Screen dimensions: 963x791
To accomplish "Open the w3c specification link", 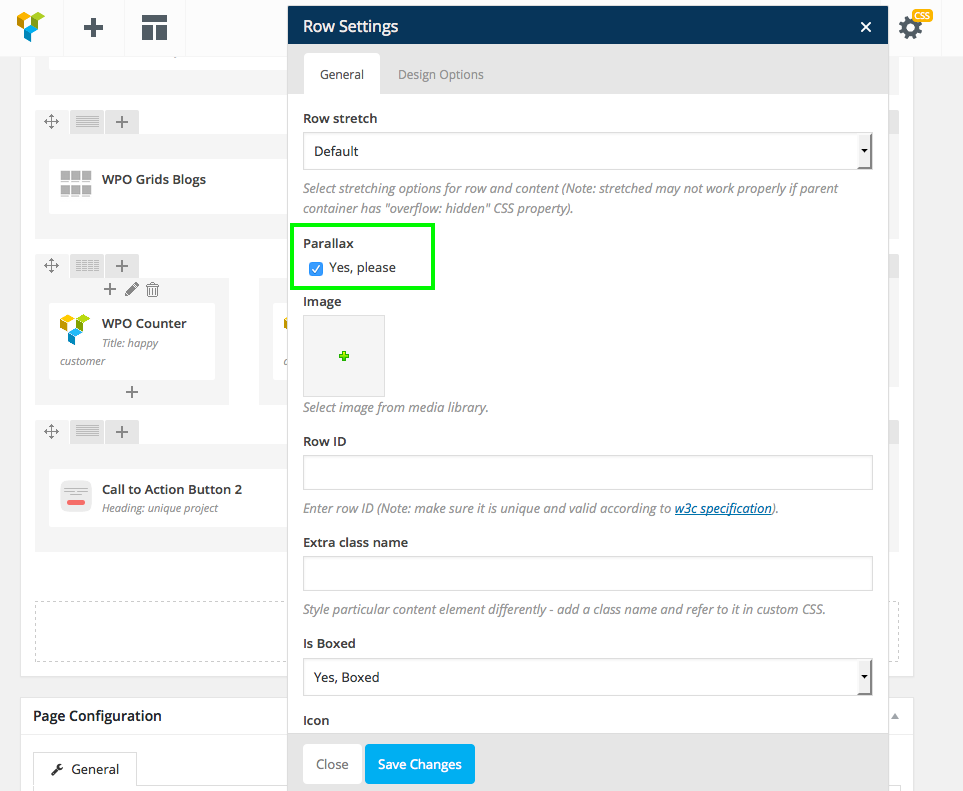I will point(723,508).
